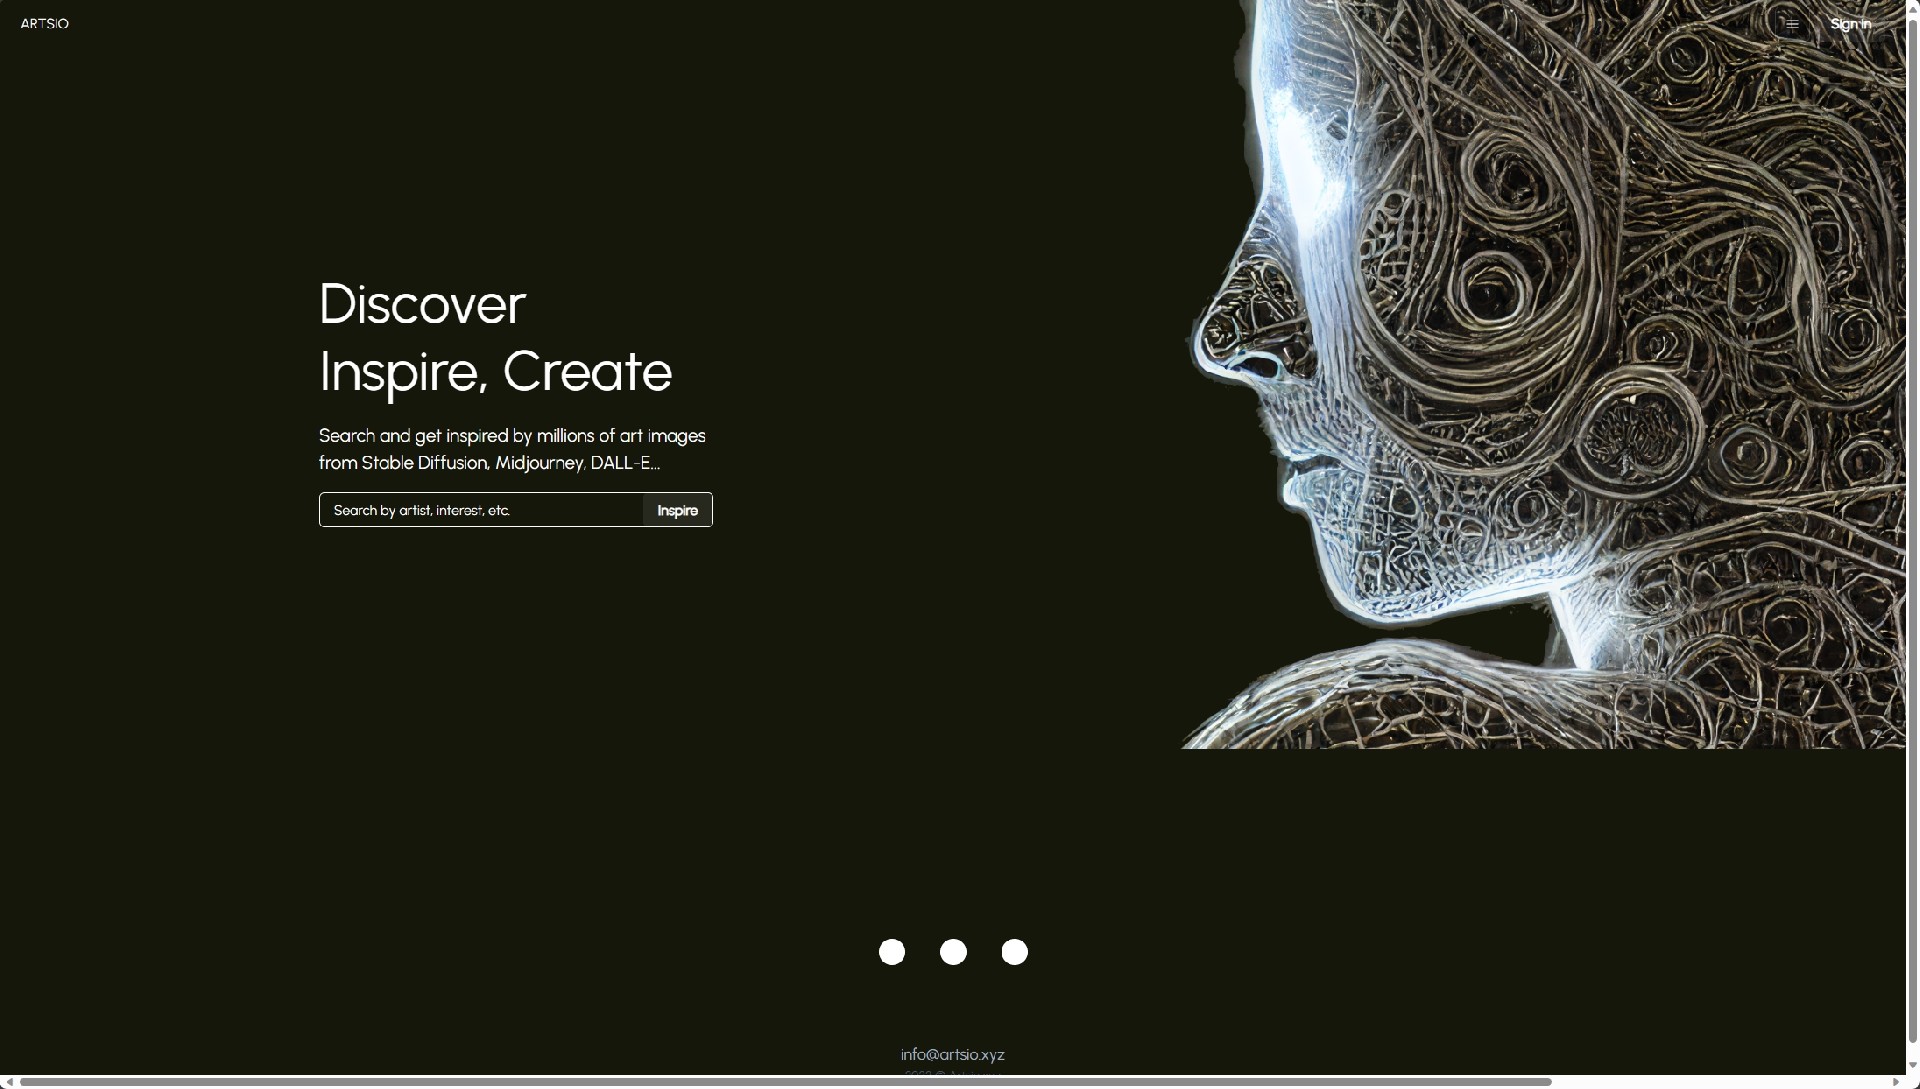The height and width of the screenshot is (1089, 1920).
Task: Select the third carousel dot
Action: pos(1014,952)
